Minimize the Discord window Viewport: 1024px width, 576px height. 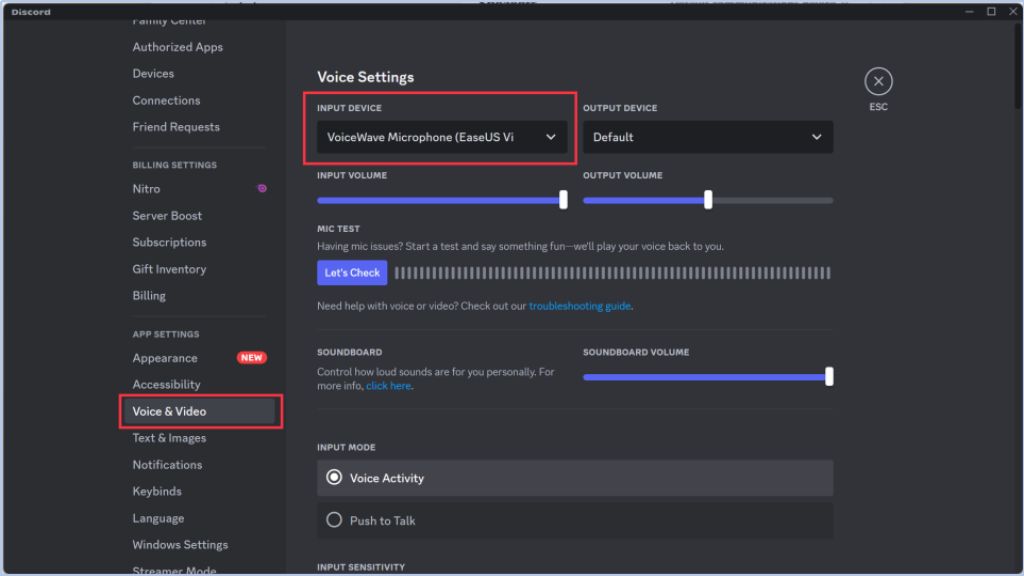click(969, 11)
